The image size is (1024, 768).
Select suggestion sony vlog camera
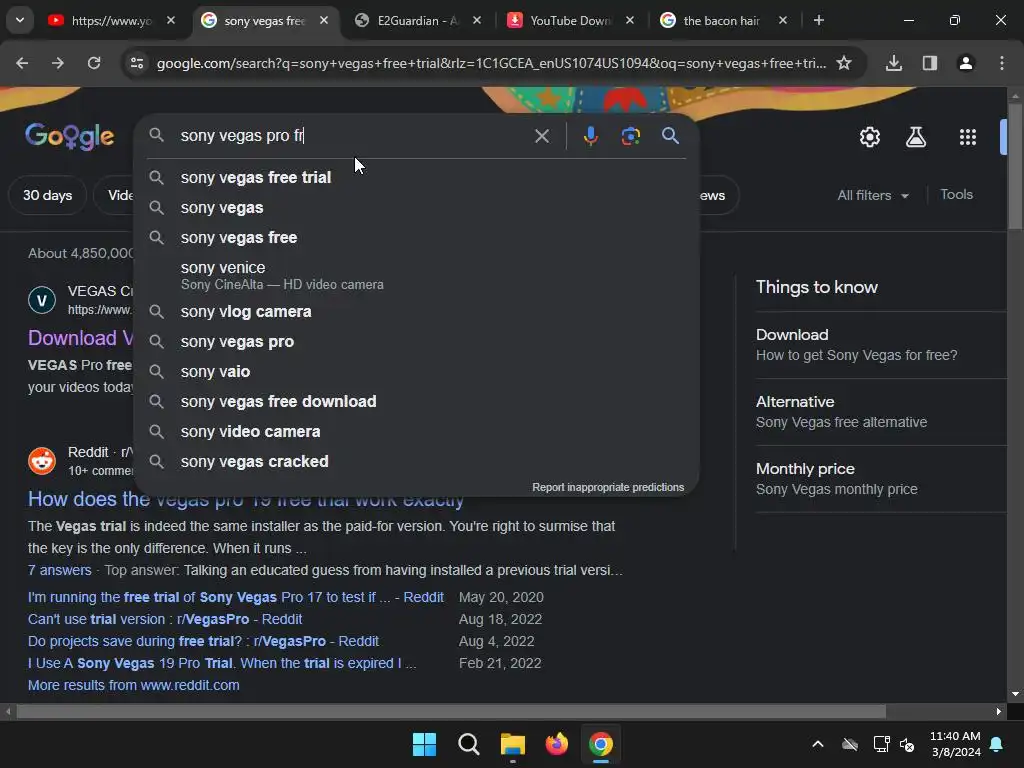point(416,312)
